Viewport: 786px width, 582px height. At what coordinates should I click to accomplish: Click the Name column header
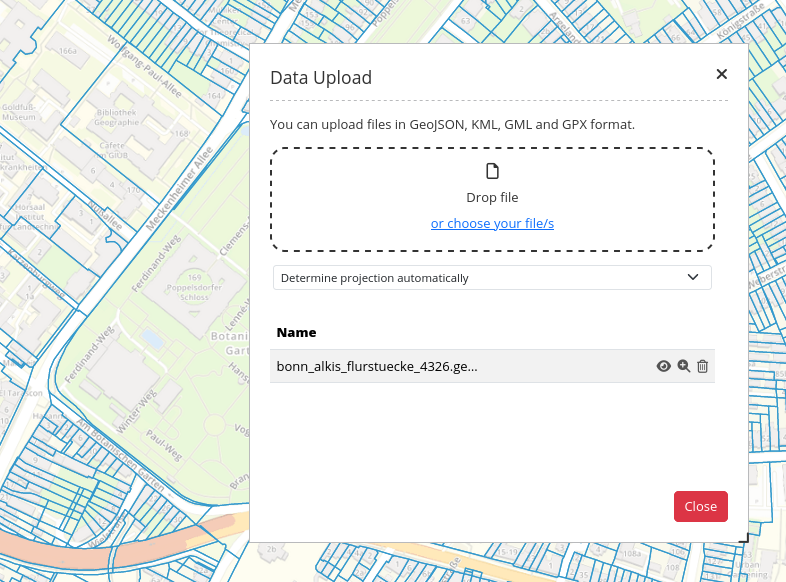coord(296,332)
